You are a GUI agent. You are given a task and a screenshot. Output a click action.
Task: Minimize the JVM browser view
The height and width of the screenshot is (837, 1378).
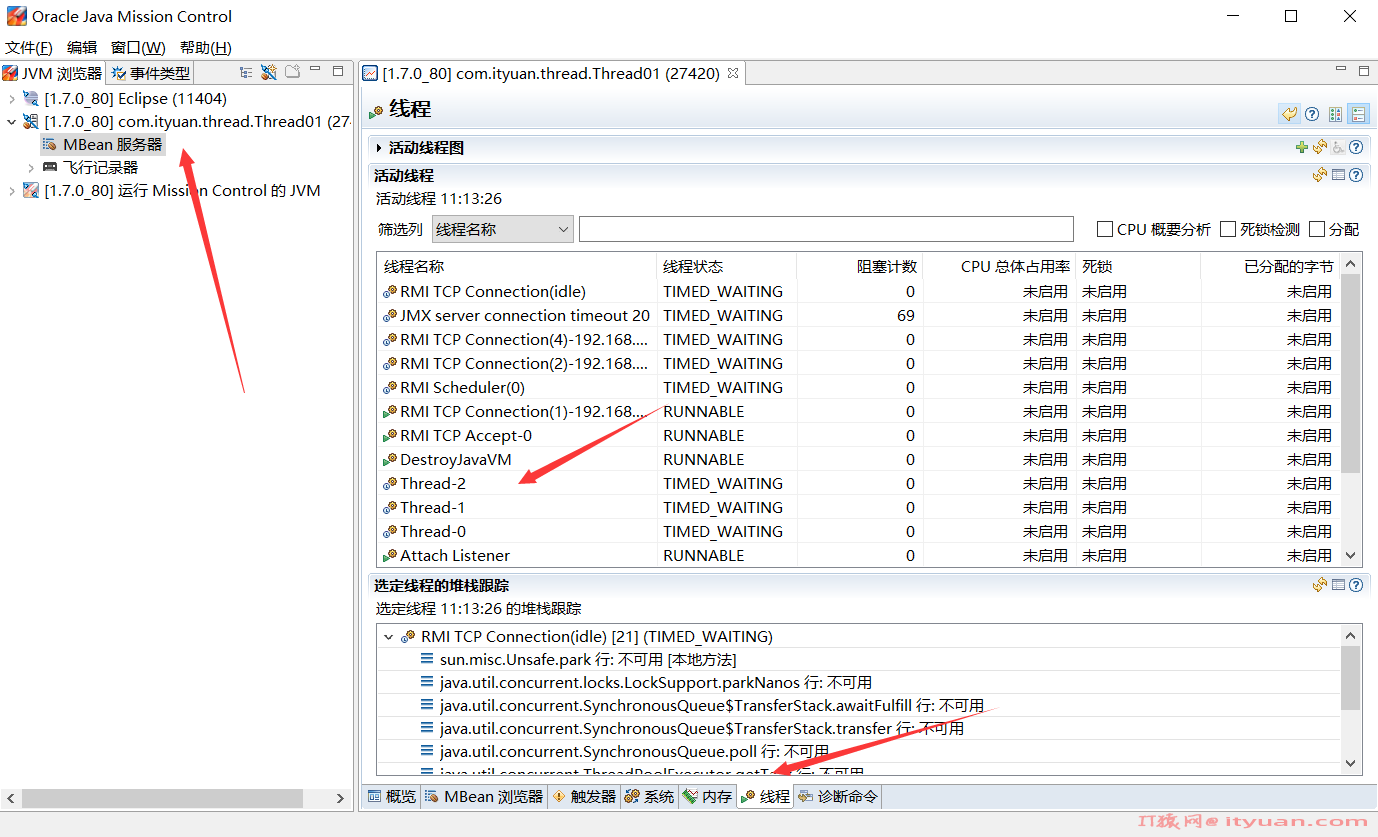coord(315,71)
